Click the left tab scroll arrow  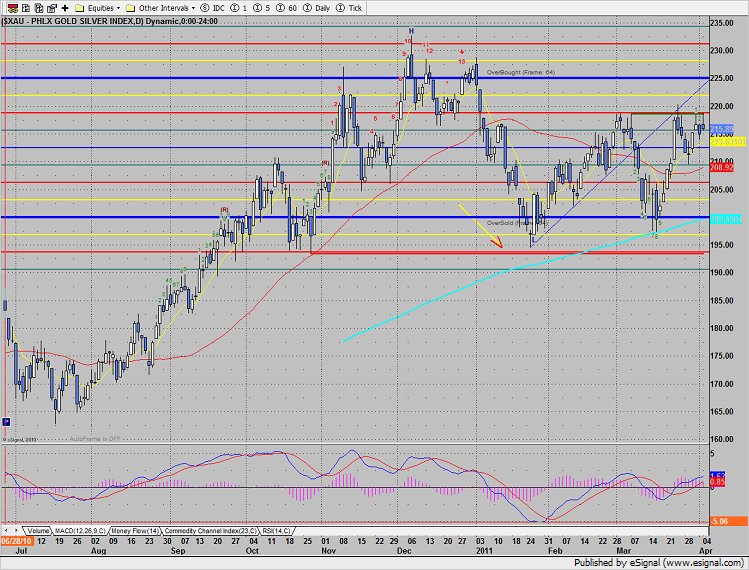coord(6,531)
